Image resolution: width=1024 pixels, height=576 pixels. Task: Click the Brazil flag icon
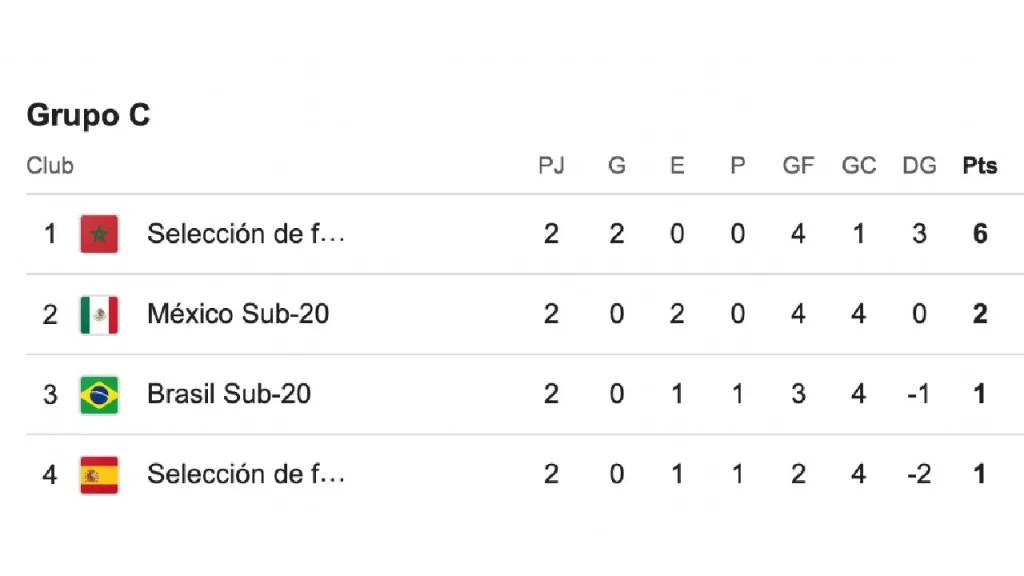pyautogui.click(x=99, y=394)
